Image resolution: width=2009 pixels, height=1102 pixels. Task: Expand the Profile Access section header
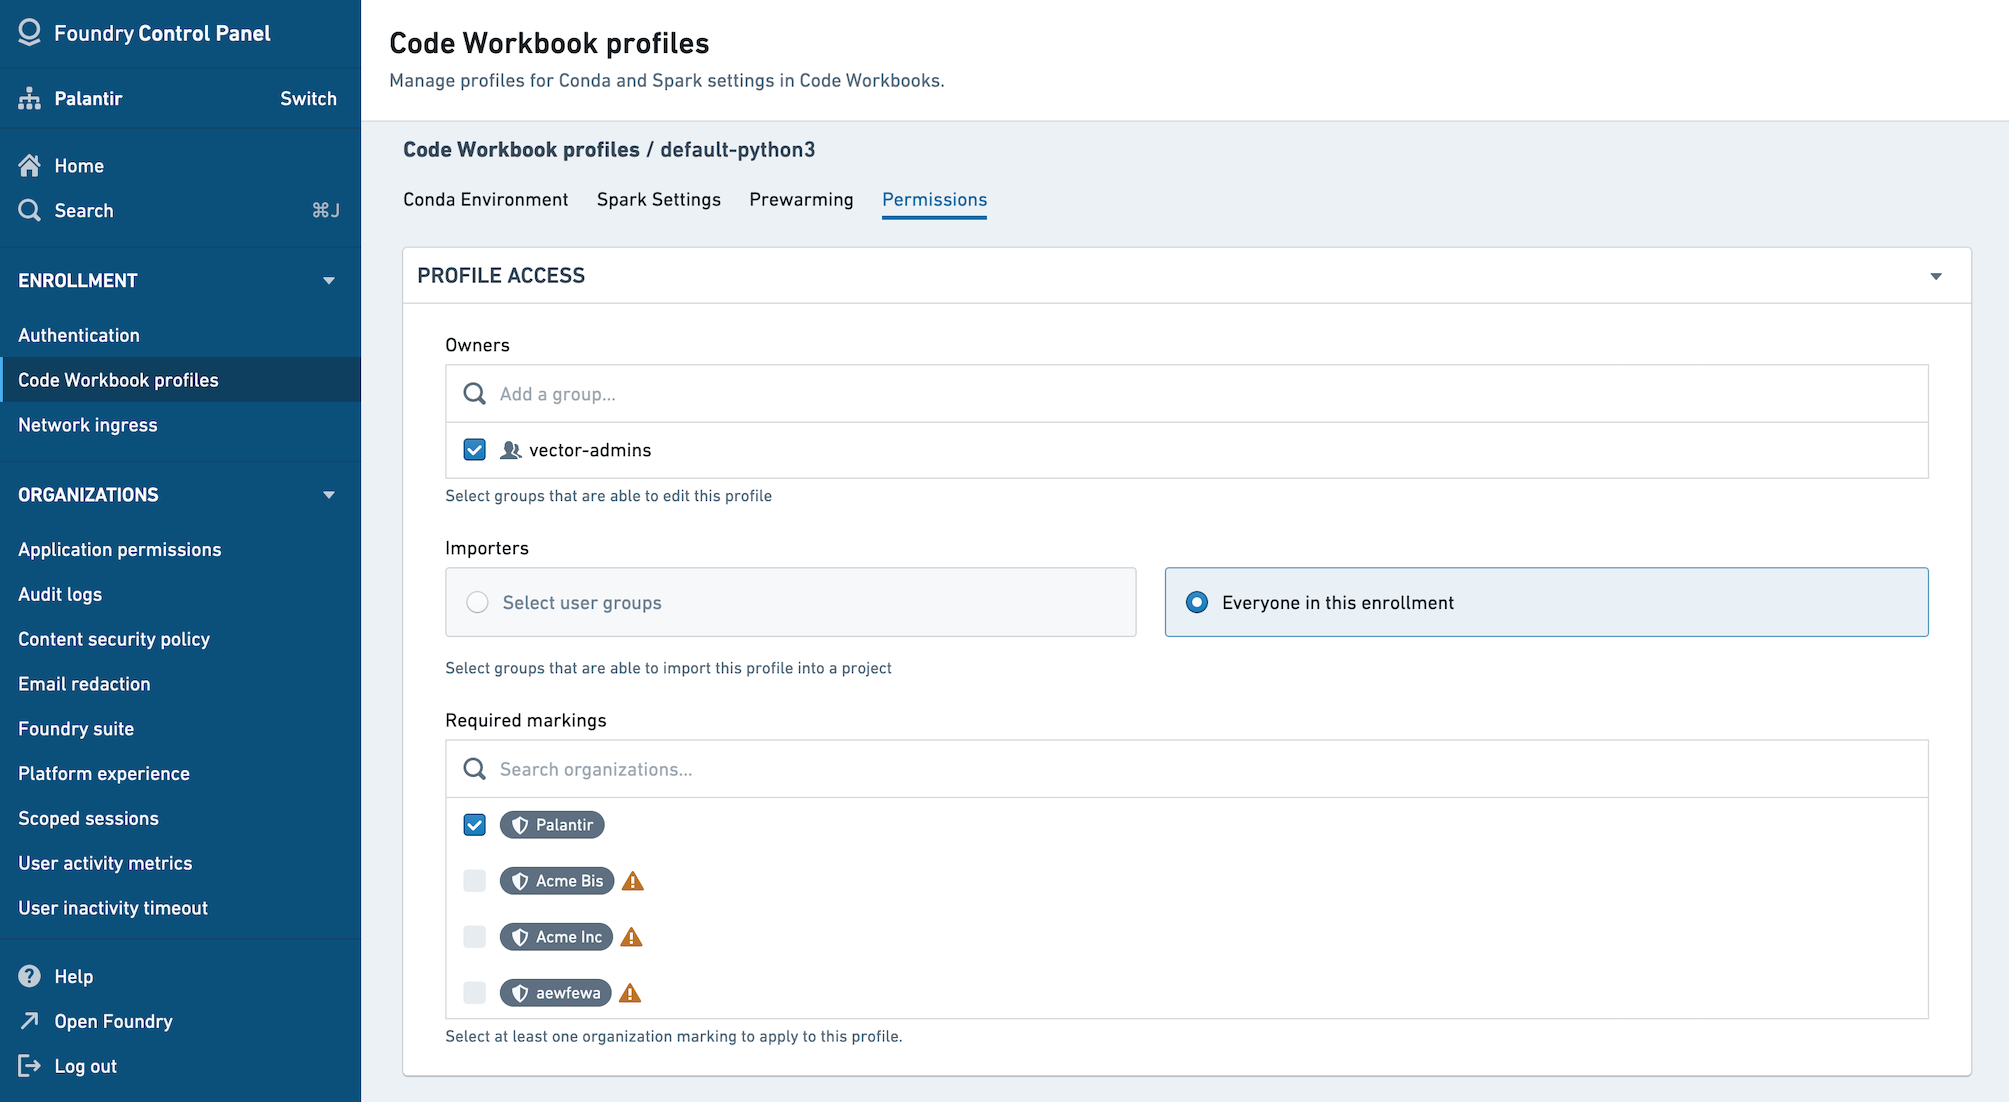[x=1937, y=276]
